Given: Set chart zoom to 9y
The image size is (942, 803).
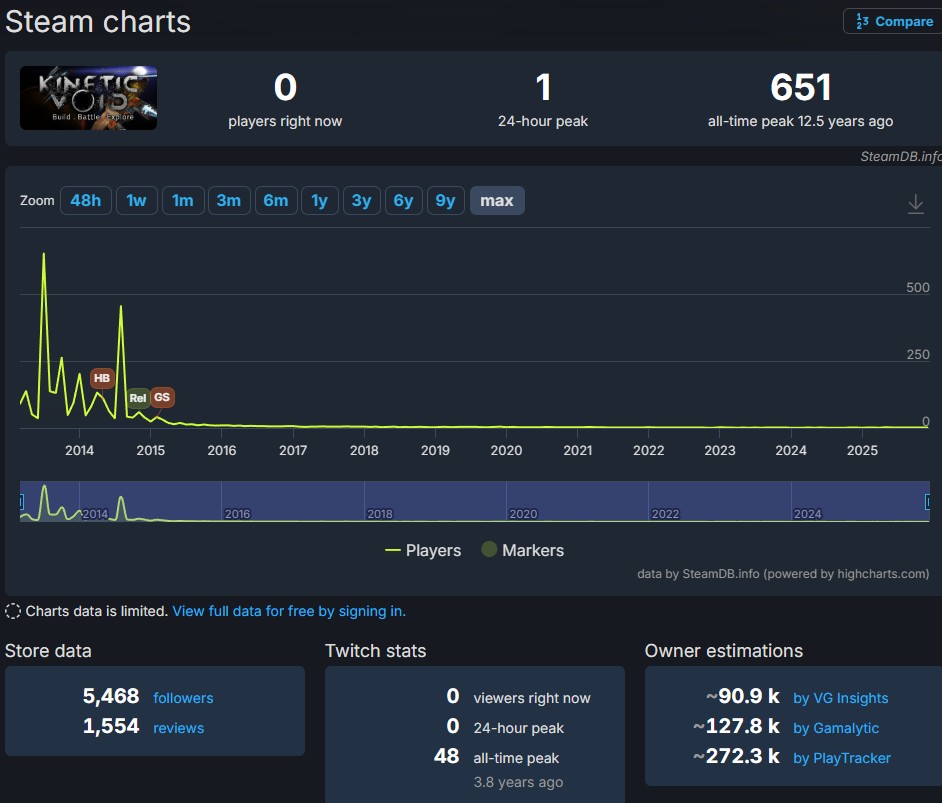Looking at the screenshot, I should 445,201.
